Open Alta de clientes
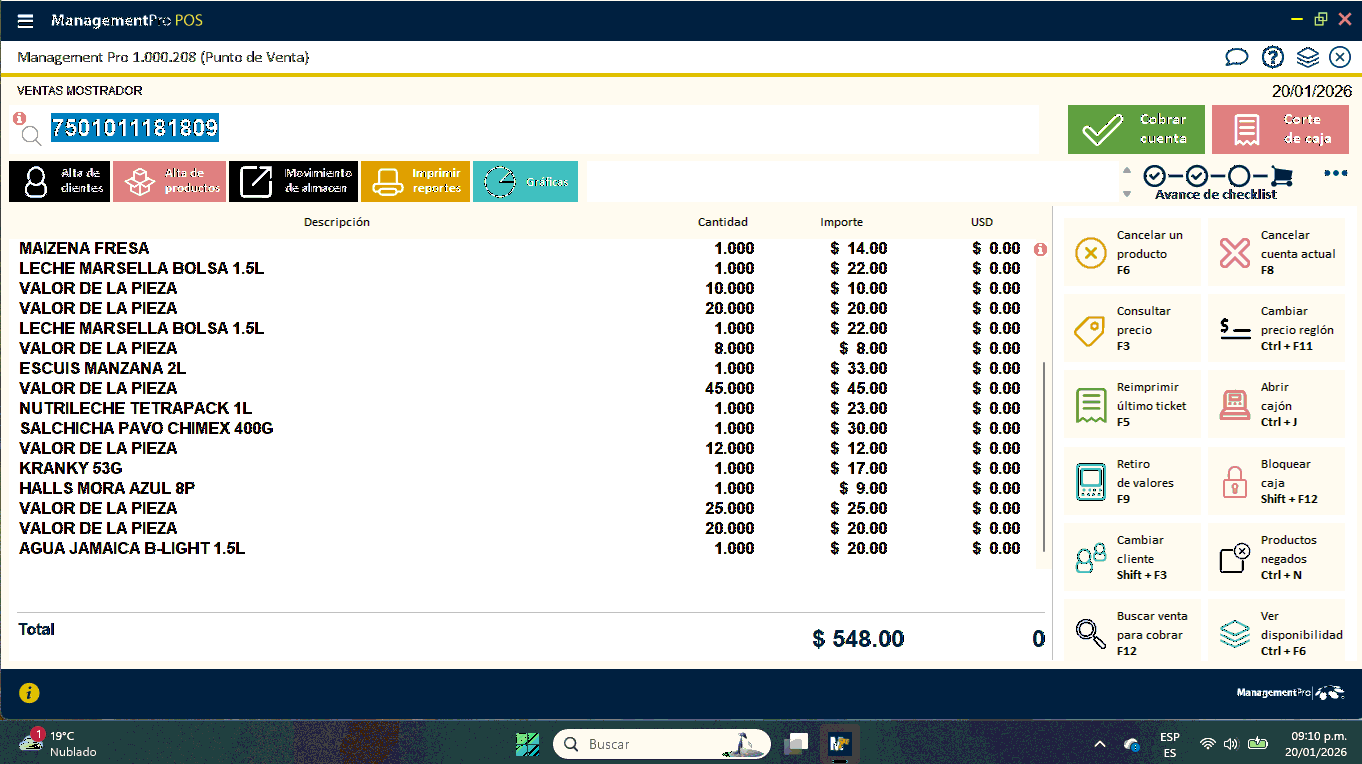Viewport: 1362px width, 764px height. point(59,181)
